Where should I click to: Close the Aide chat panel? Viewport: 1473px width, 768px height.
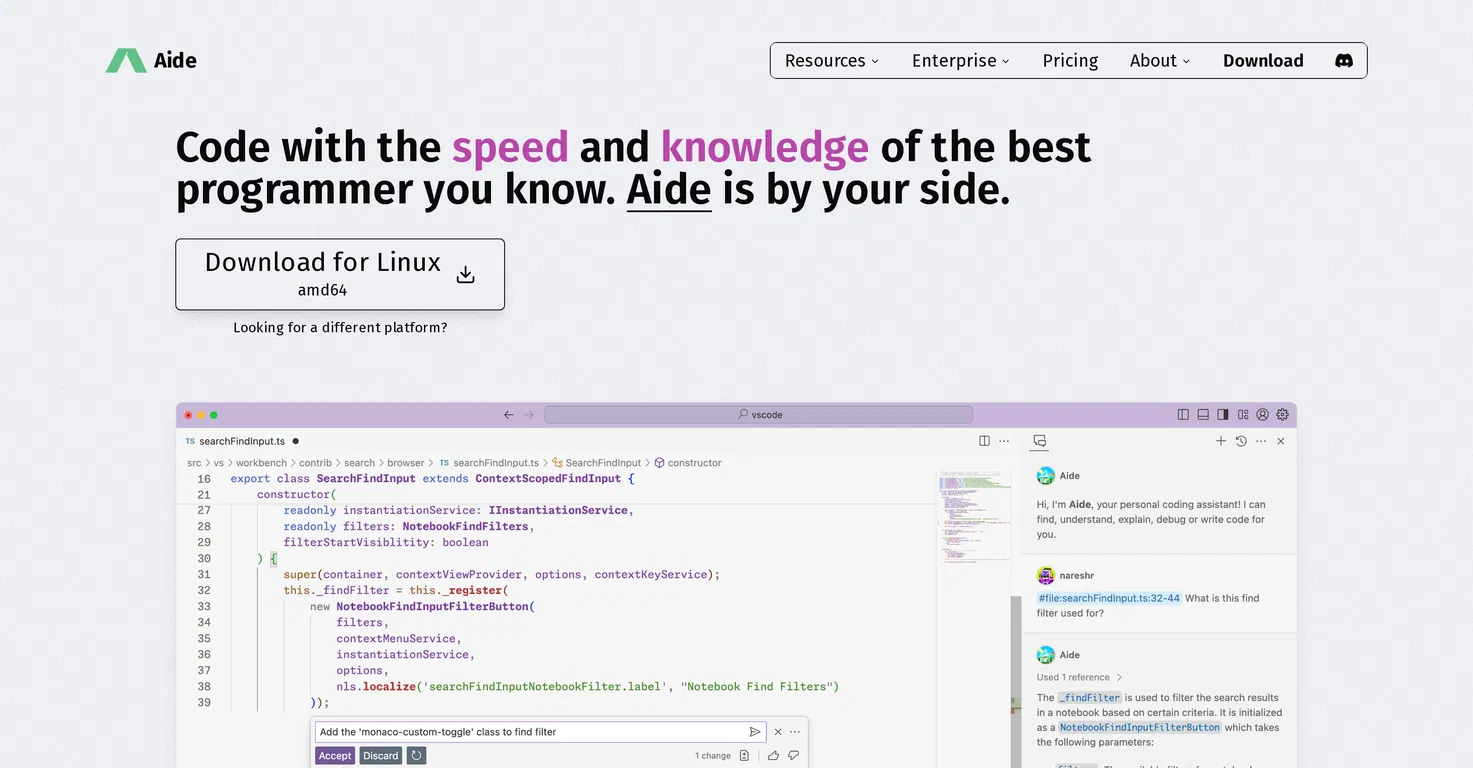[x=1281, y=441]
